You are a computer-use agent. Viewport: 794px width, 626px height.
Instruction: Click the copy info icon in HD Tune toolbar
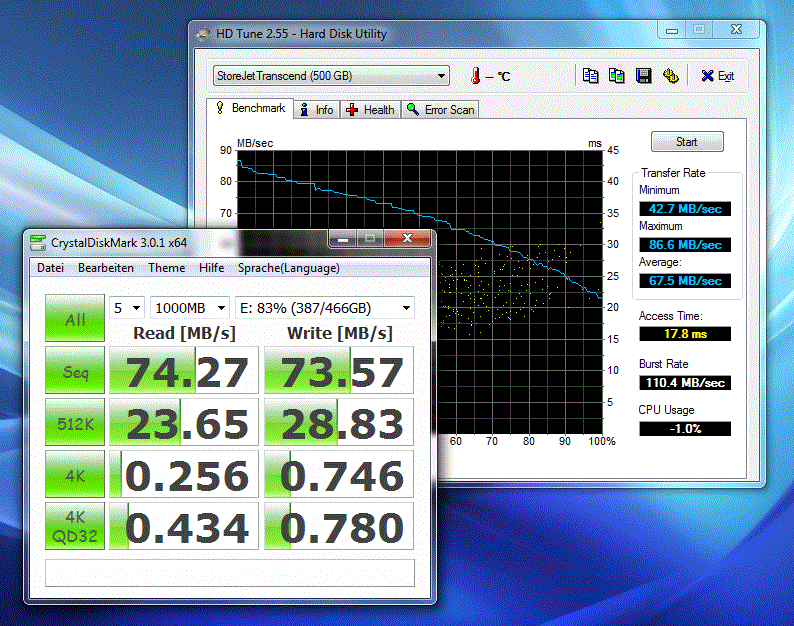(x=590, y=76)
